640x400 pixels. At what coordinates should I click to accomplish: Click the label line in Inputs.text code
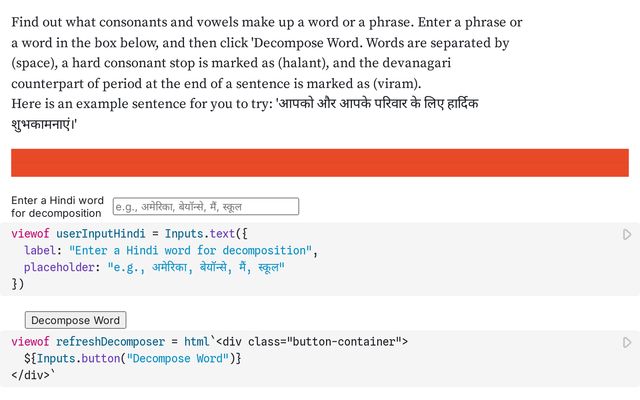(170, 250)
